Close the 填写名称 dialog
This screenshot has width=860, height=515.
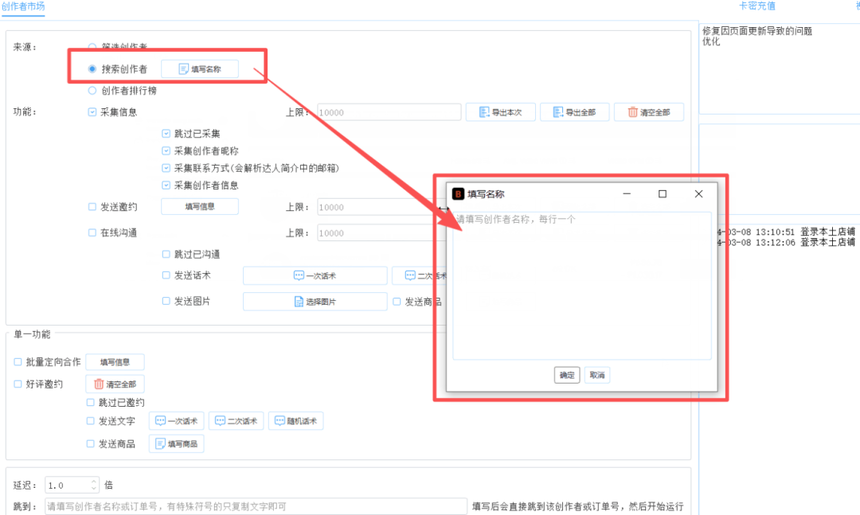(x=699, y=194)
